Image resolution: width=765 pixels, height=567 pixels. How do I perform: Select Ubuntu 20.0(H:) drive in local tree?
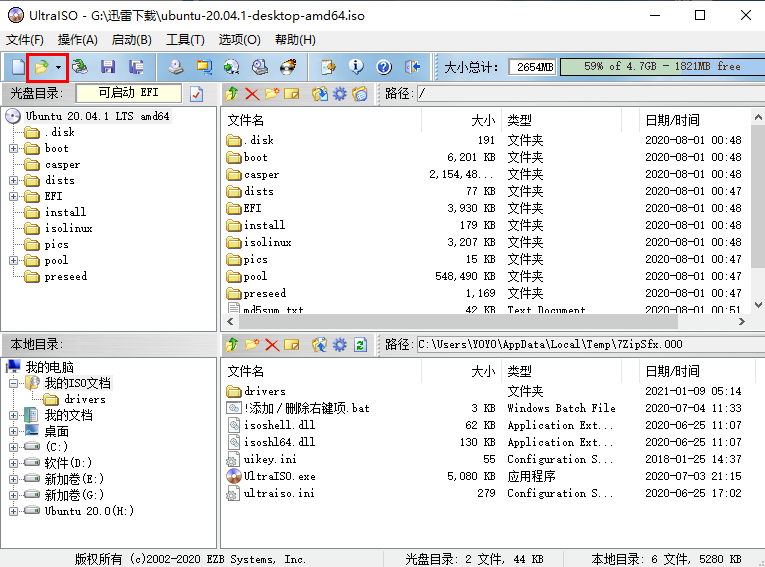point(89,511)
